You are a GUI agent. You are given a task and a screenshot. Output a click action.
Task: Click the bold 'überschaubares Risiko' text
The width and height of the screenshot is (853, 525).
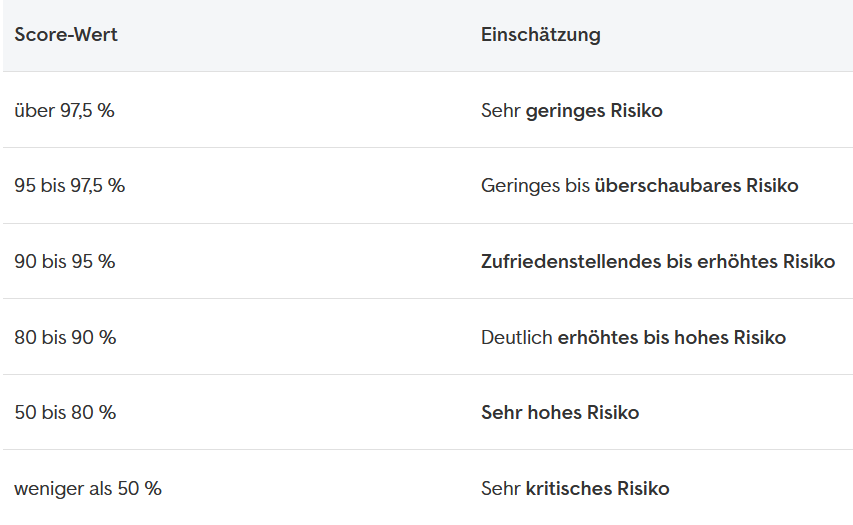(x=696, y=186)
